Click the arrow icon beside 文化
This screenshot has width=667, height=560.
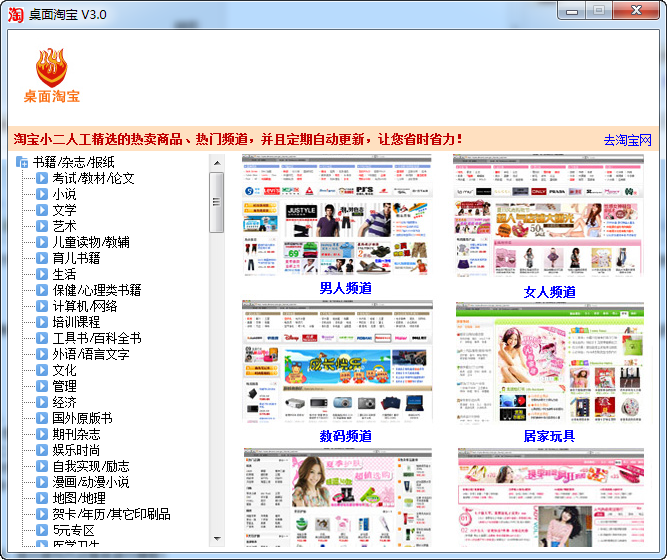(x=42, y=370)
